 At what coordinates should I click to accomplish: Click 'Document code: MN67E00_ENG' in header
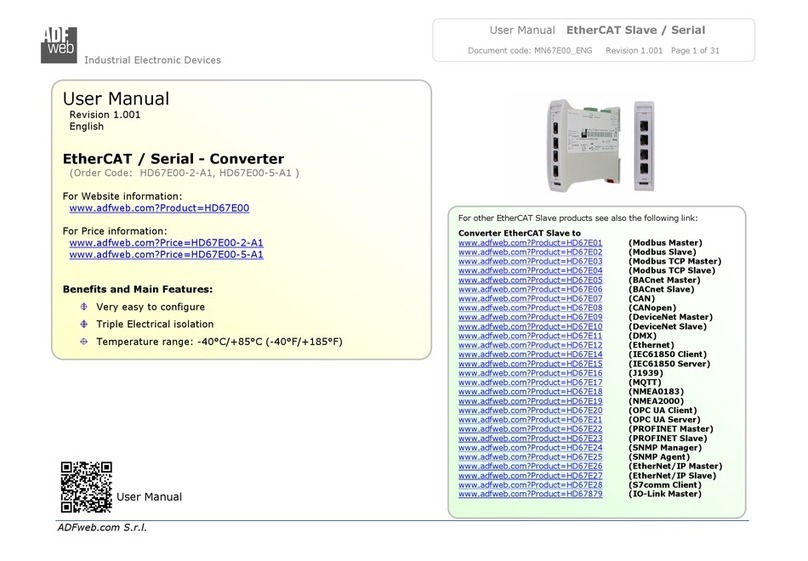530,50
